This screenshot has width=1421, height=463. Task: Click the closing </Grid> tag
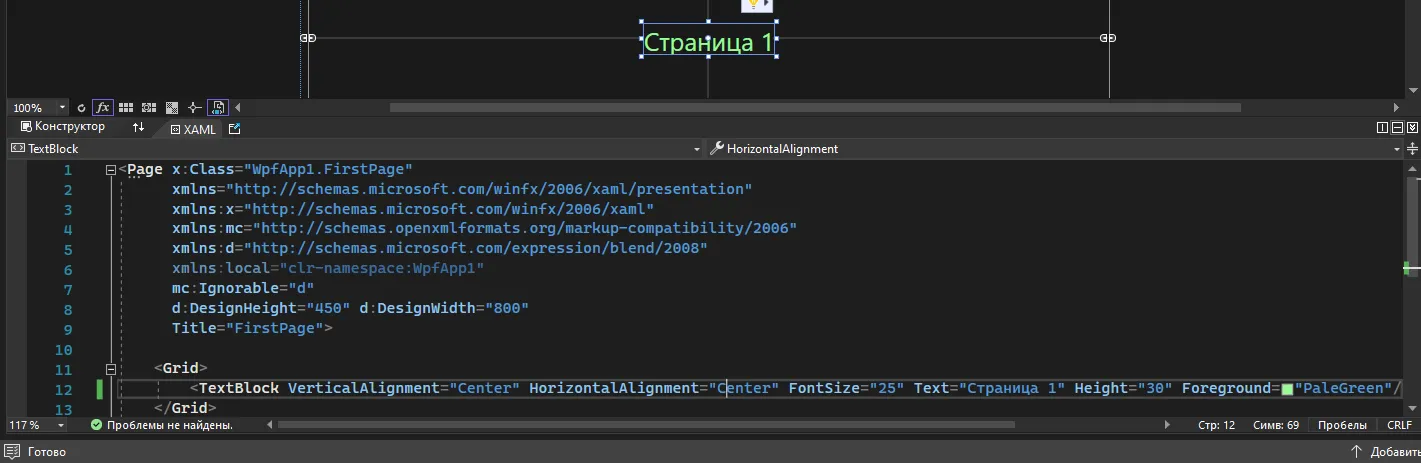[185, 409]
